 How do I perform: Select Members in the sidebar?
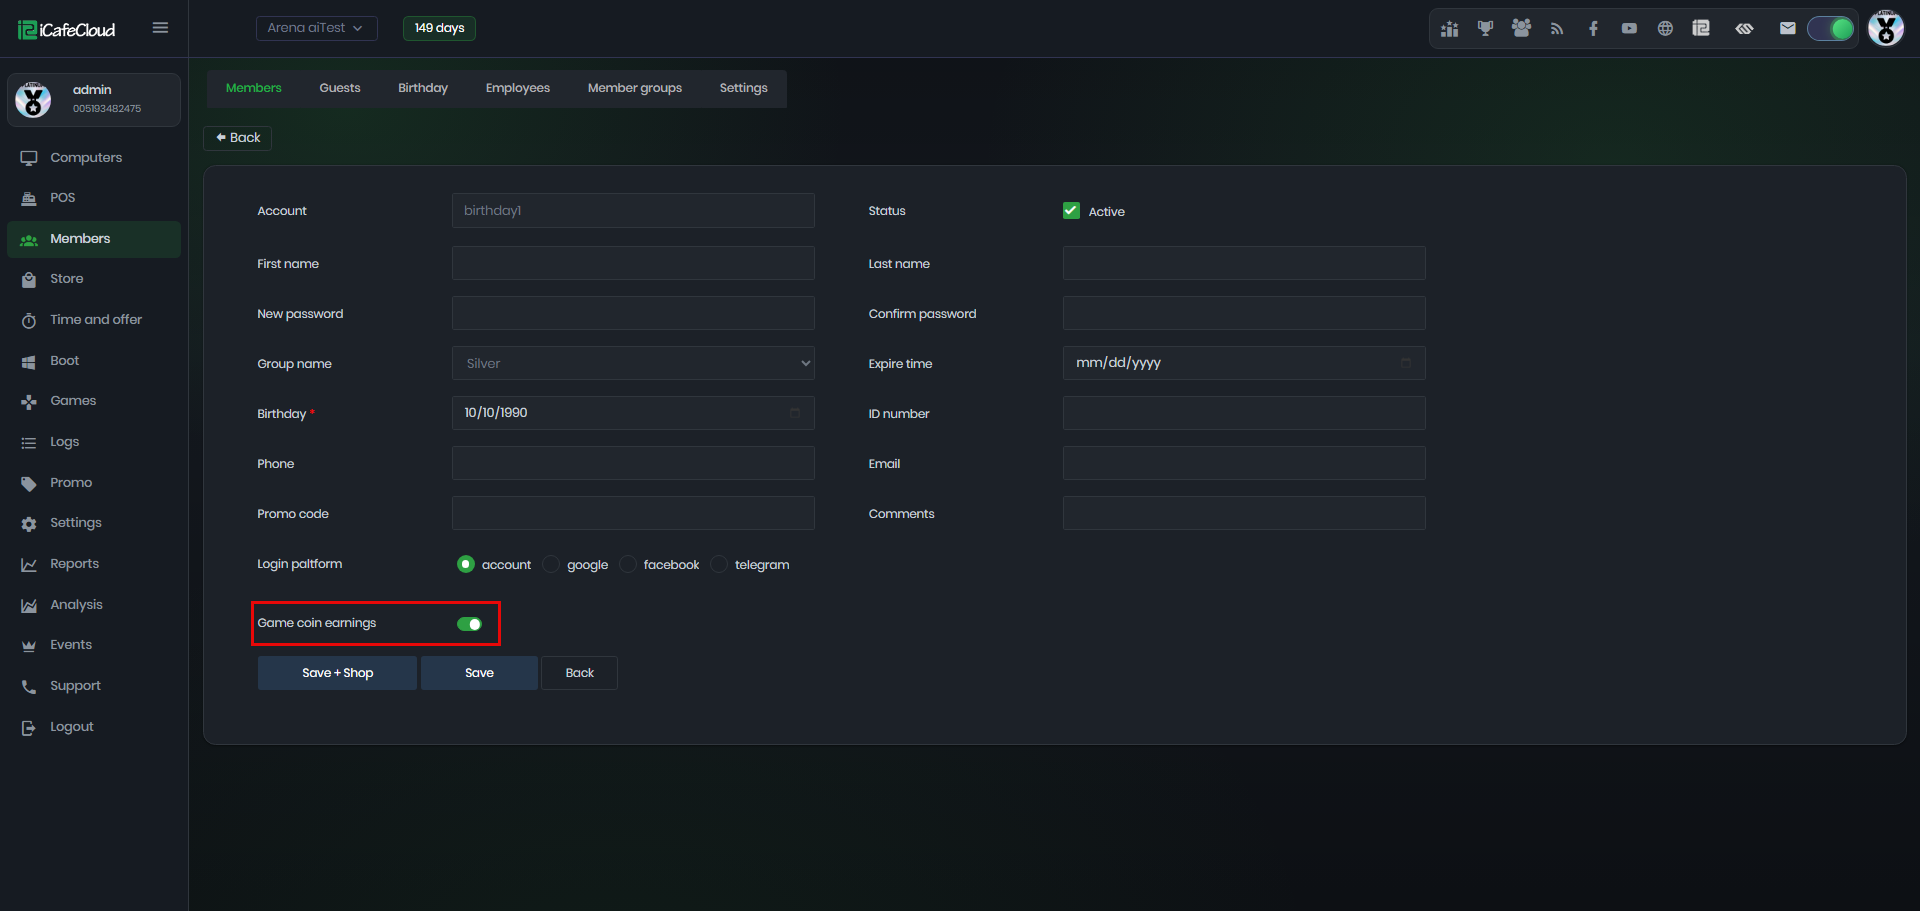(x=94, y=239)
